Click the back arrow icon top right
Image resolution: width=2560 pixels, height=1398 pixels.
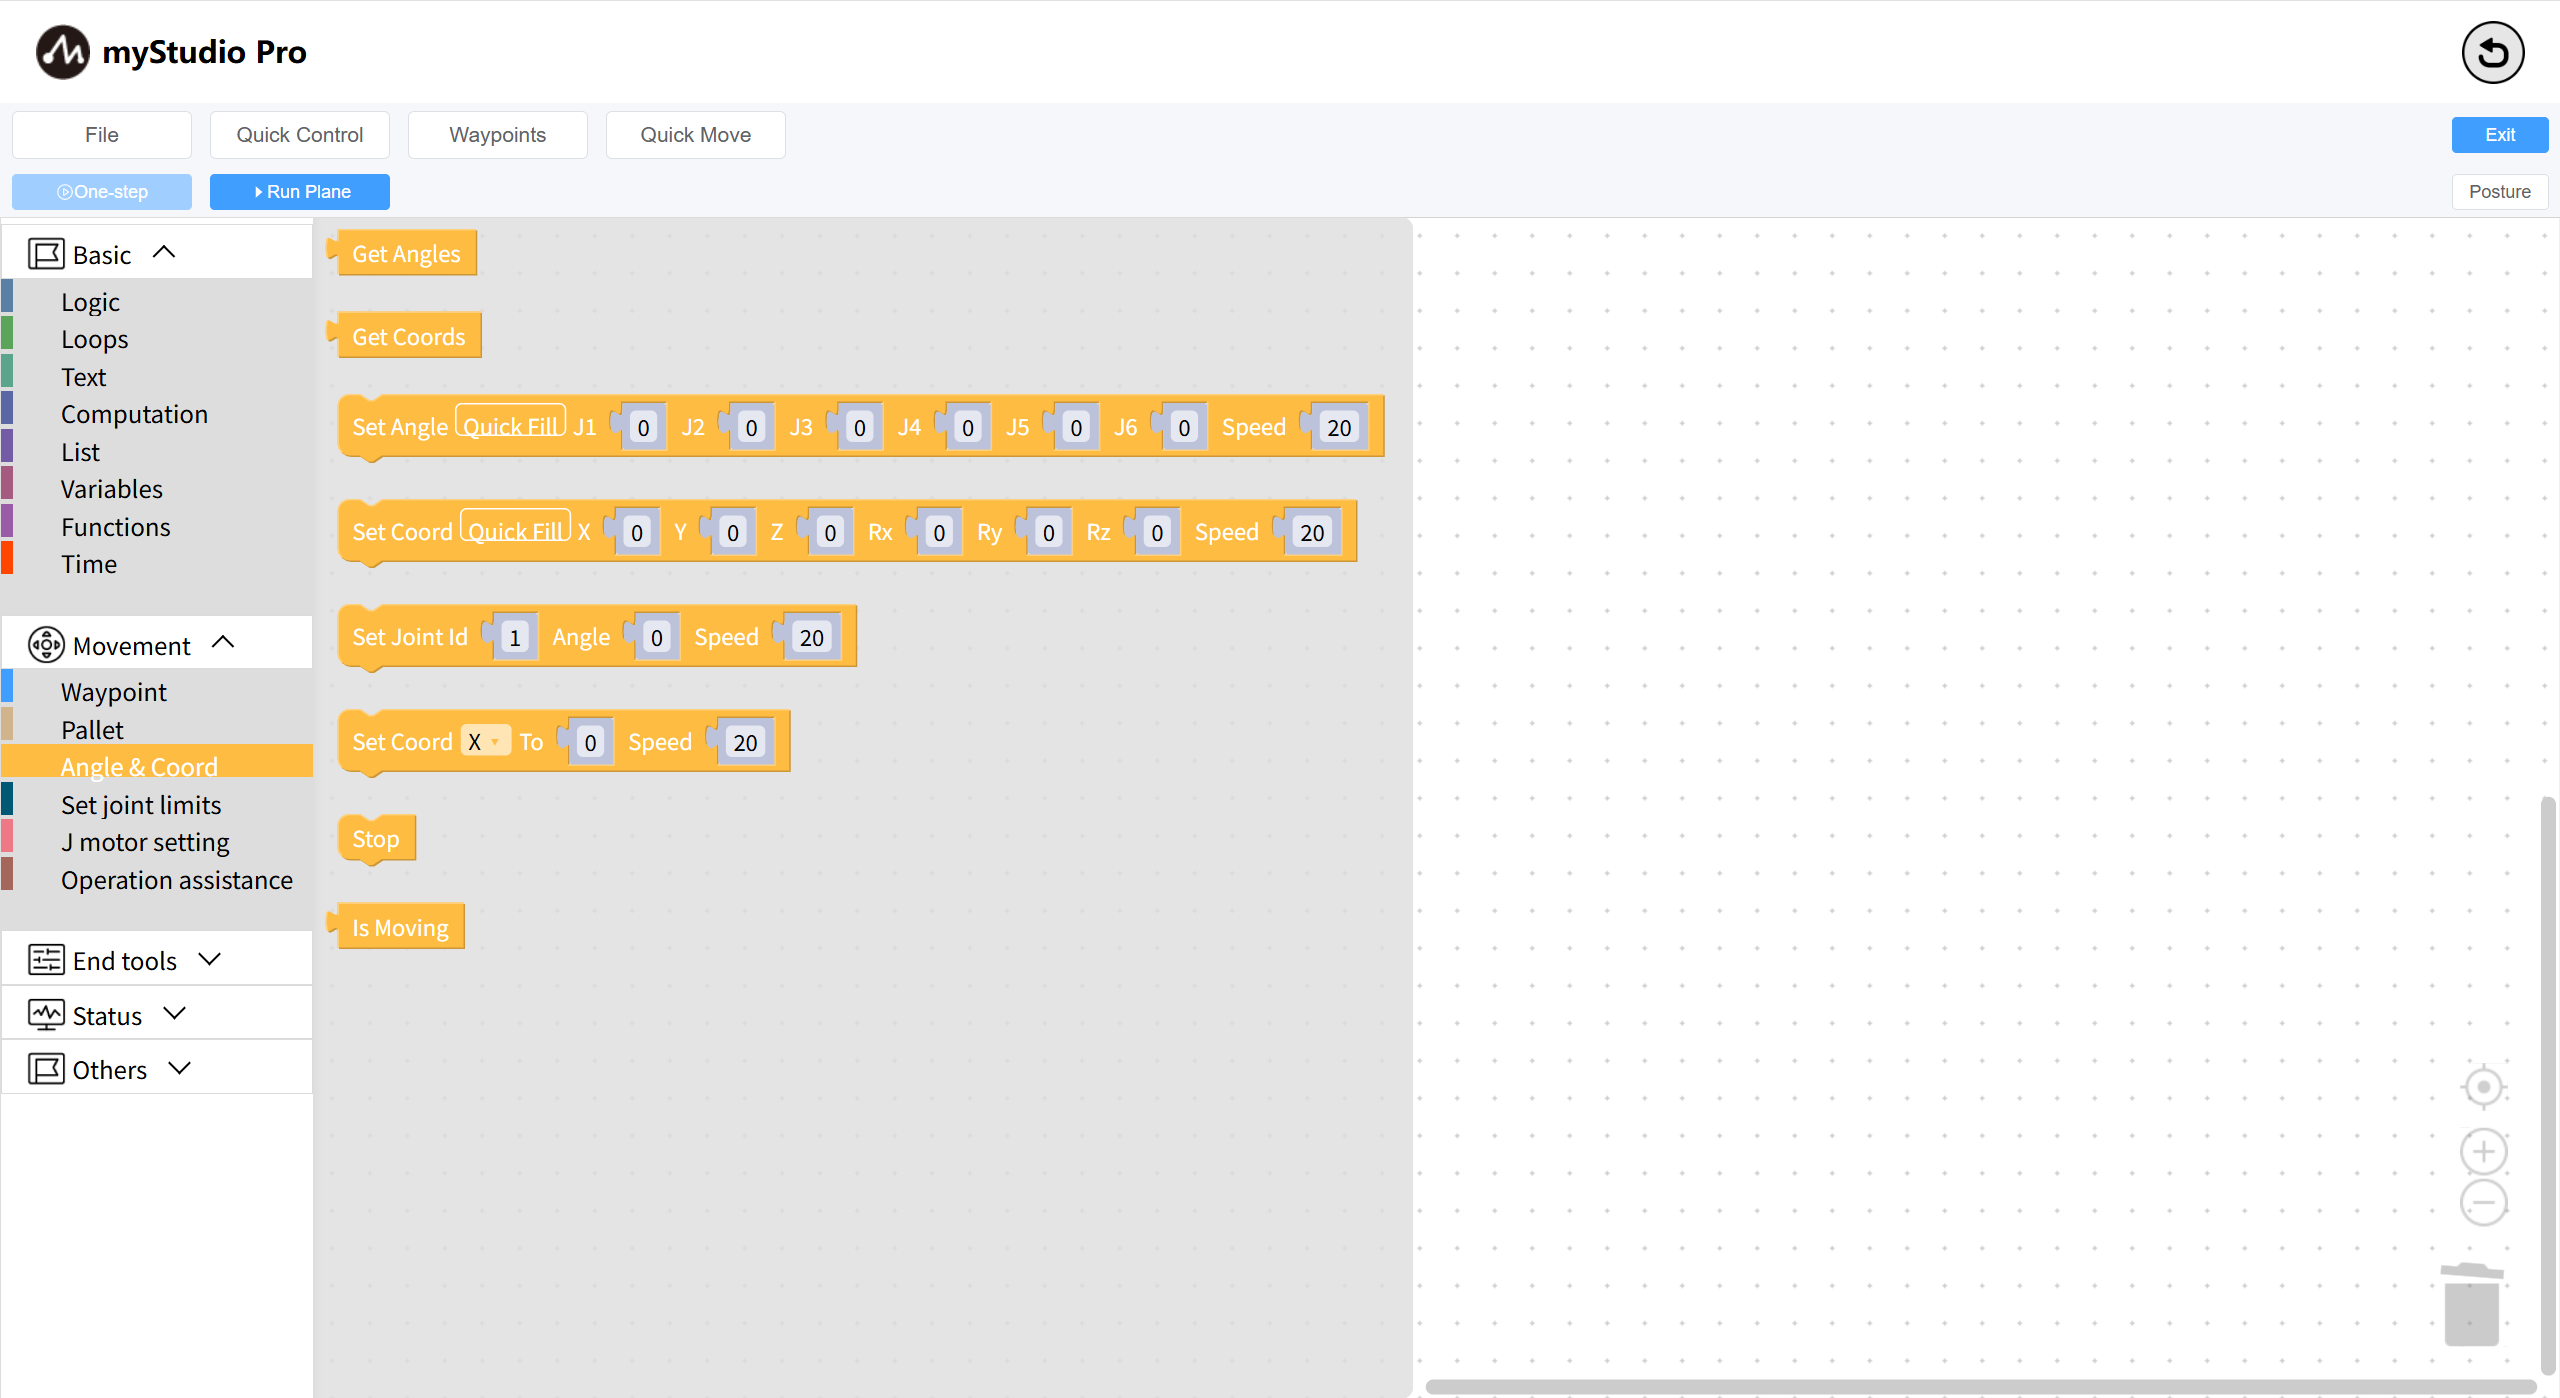[x=2491, y=52]
